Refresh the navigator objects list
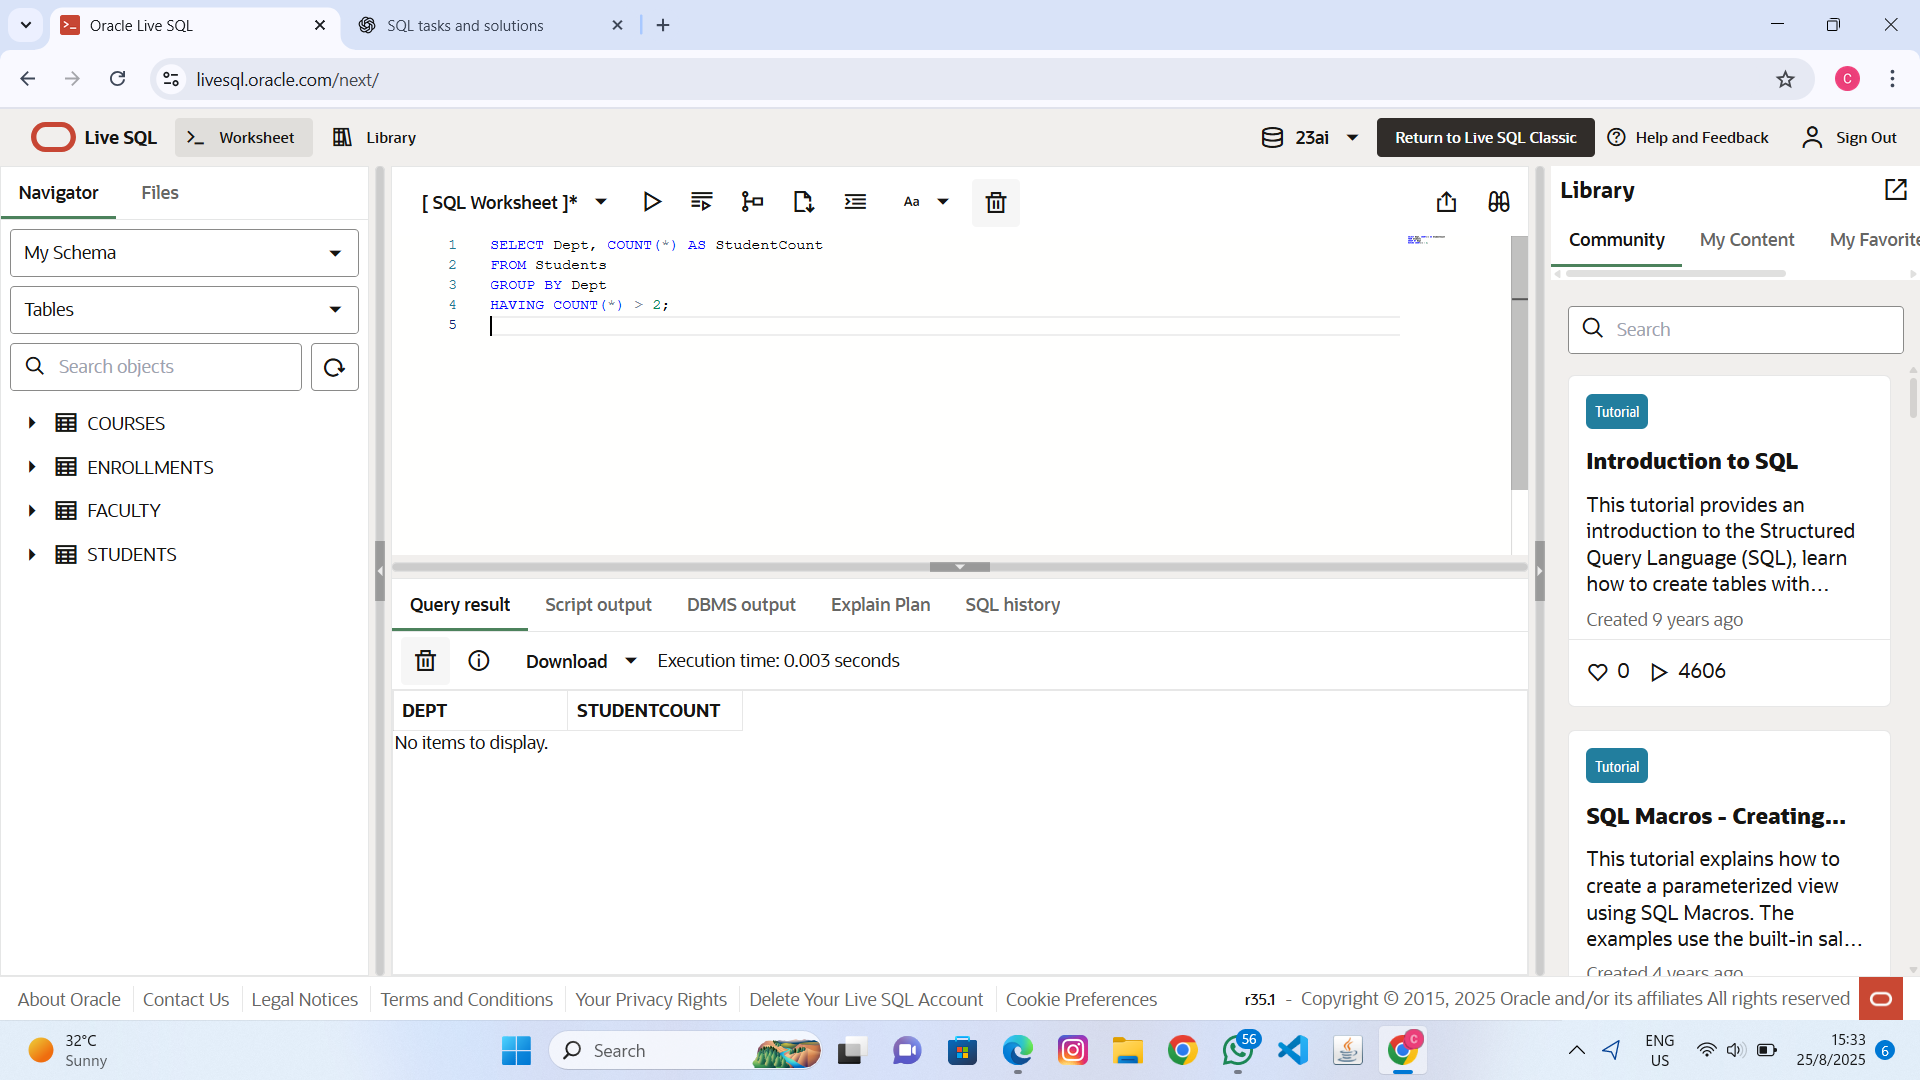Viewport: 1920px width, 1080px height. pyautogui.click(x=334, y=367)
